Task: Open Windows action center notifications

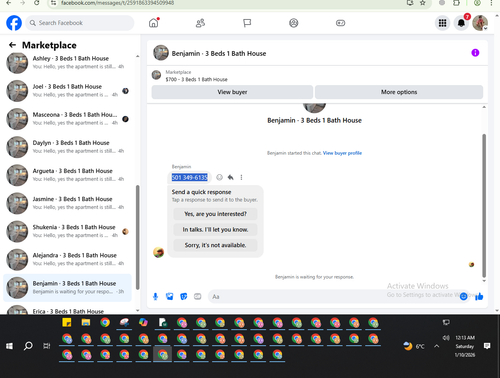Action: point(487,346)
